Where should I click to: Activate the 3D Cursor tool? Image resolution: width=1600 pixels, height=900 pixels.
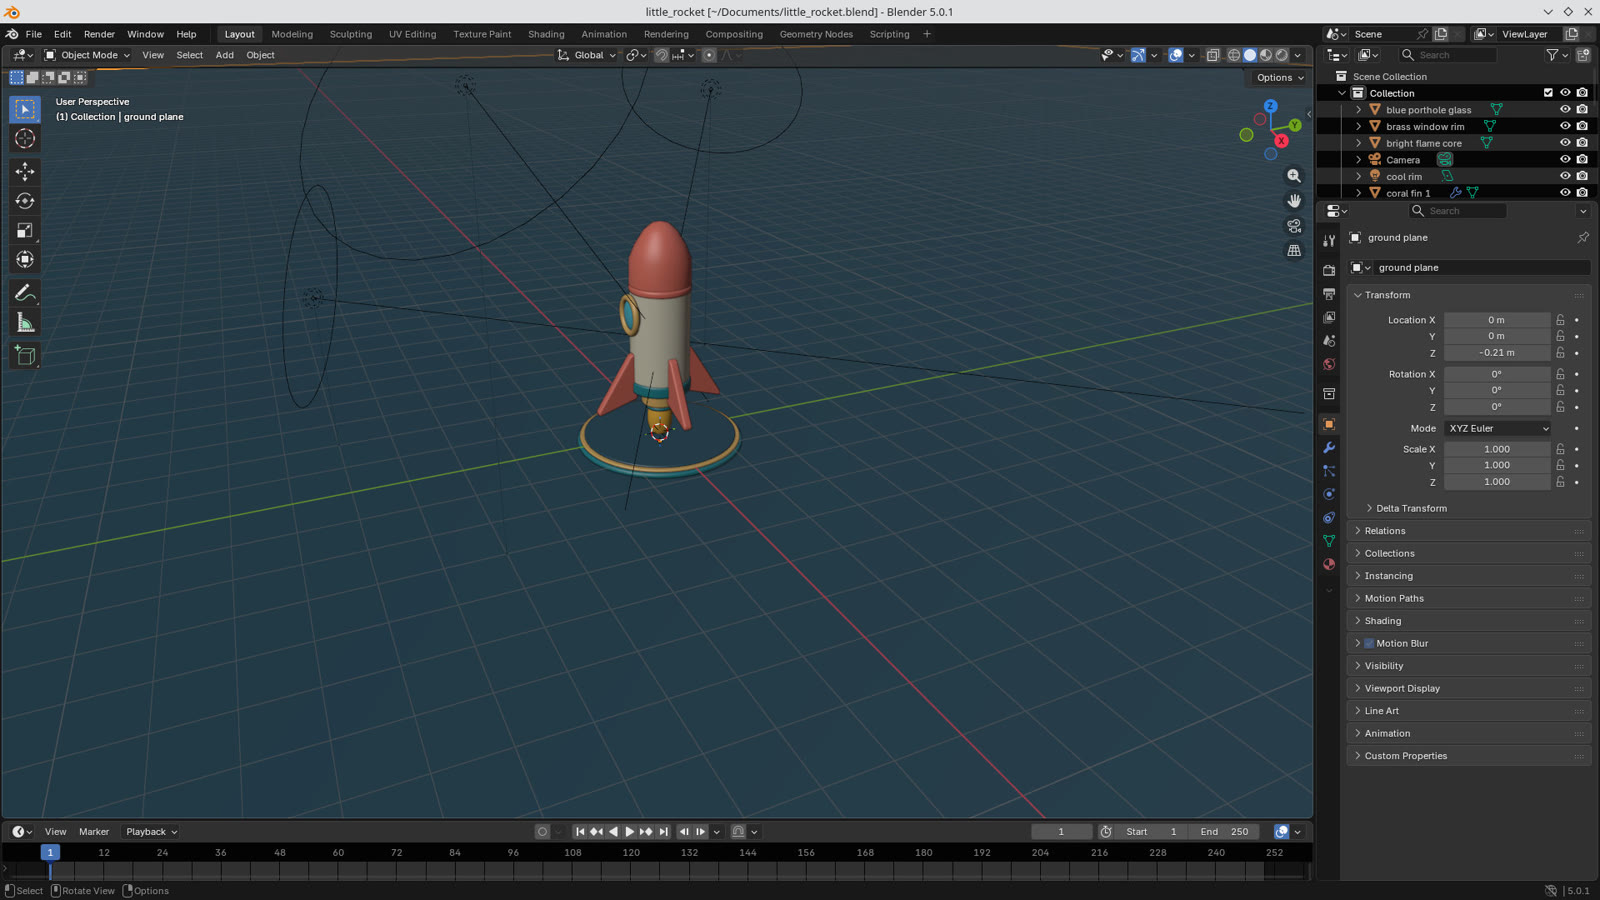(25, 139)
